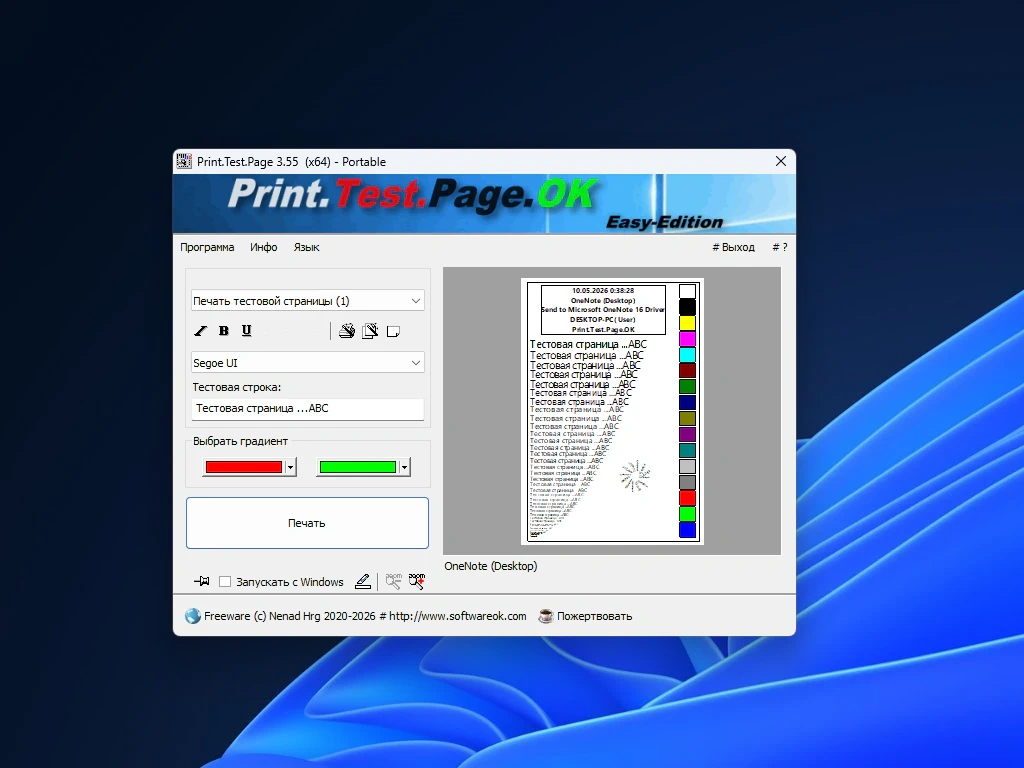Open the Инфо menu
The width and height of the screenshot is (1024, 768).
coord(264,247)
